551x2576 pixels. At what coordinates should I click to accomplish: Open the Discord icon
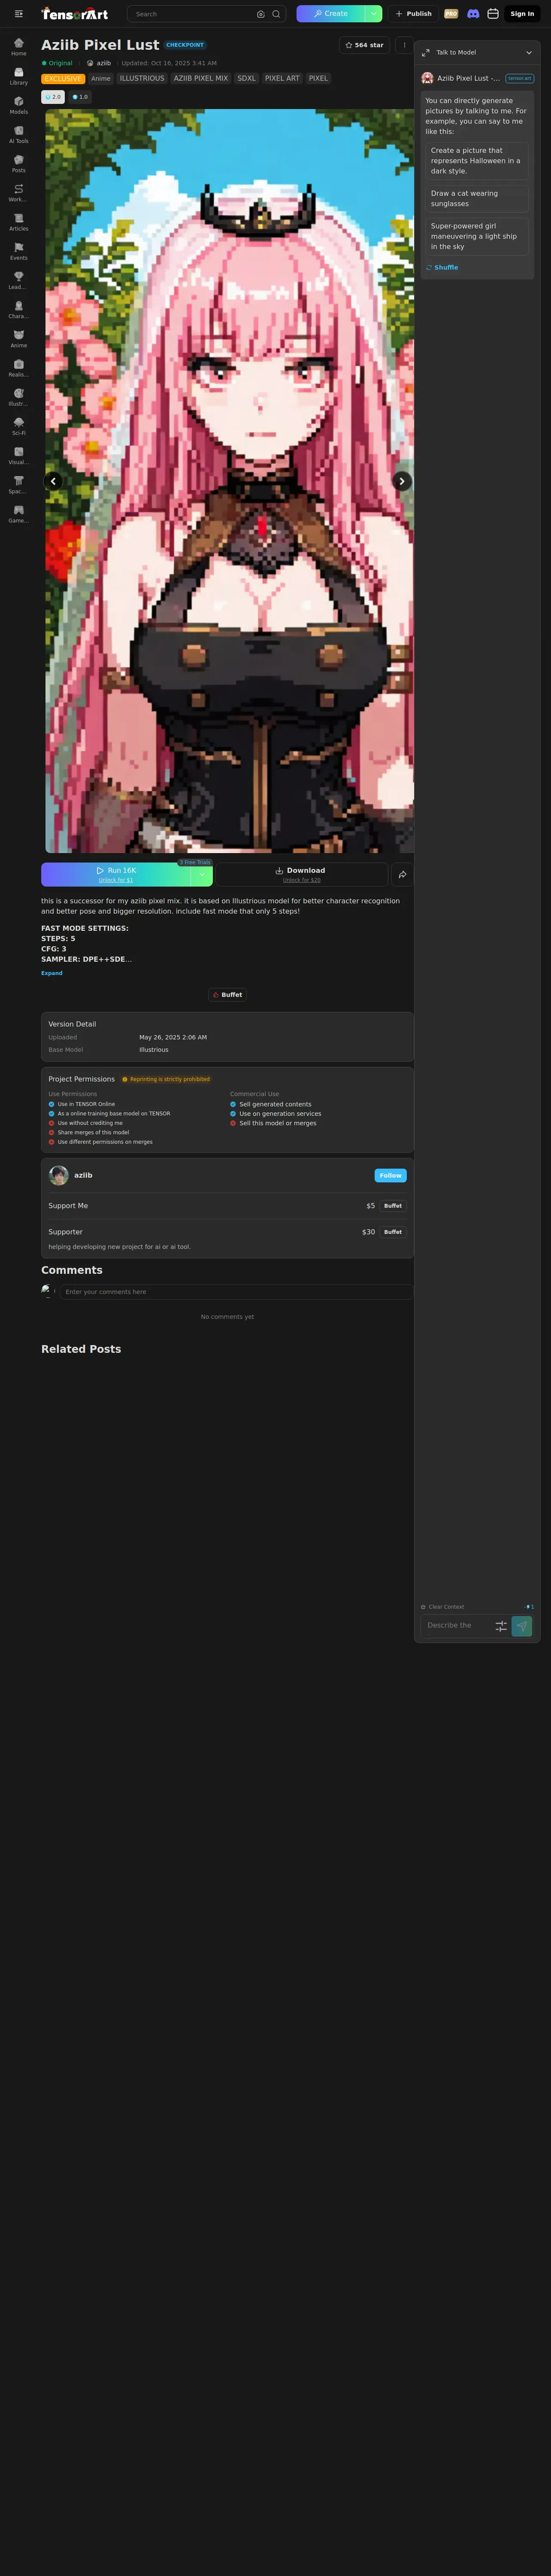[x=473, y=14]
